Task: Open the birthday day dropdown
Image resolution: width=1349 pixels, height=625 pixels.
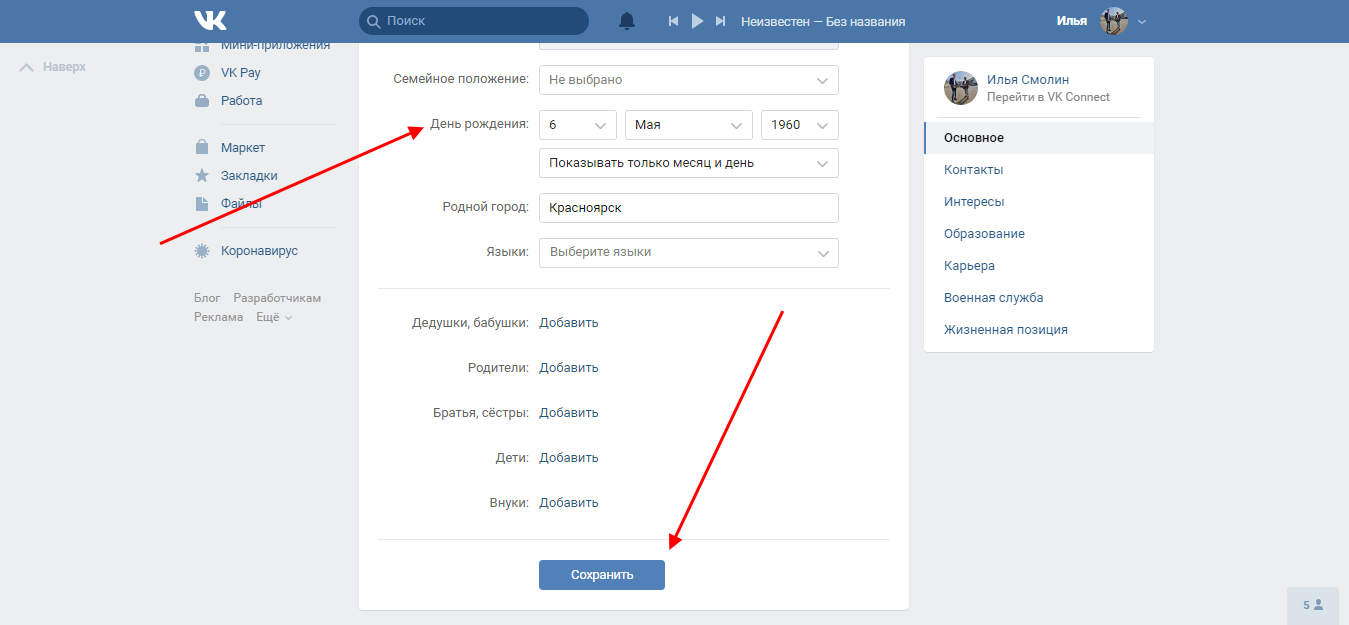Action: 578,125
